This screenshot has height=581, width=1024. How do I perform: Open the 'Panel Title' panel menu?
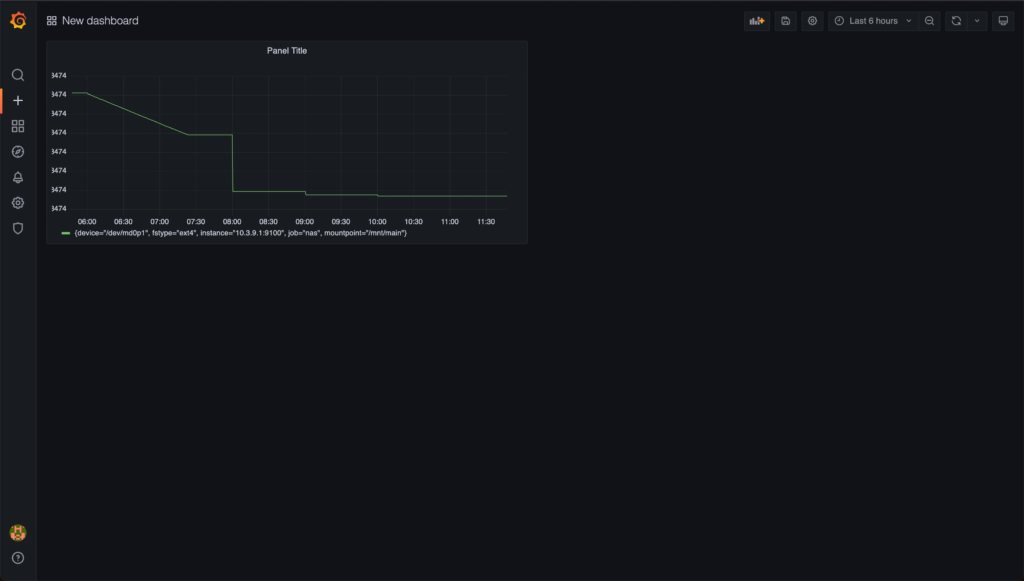pyautogui.click(x=287, y=51)
